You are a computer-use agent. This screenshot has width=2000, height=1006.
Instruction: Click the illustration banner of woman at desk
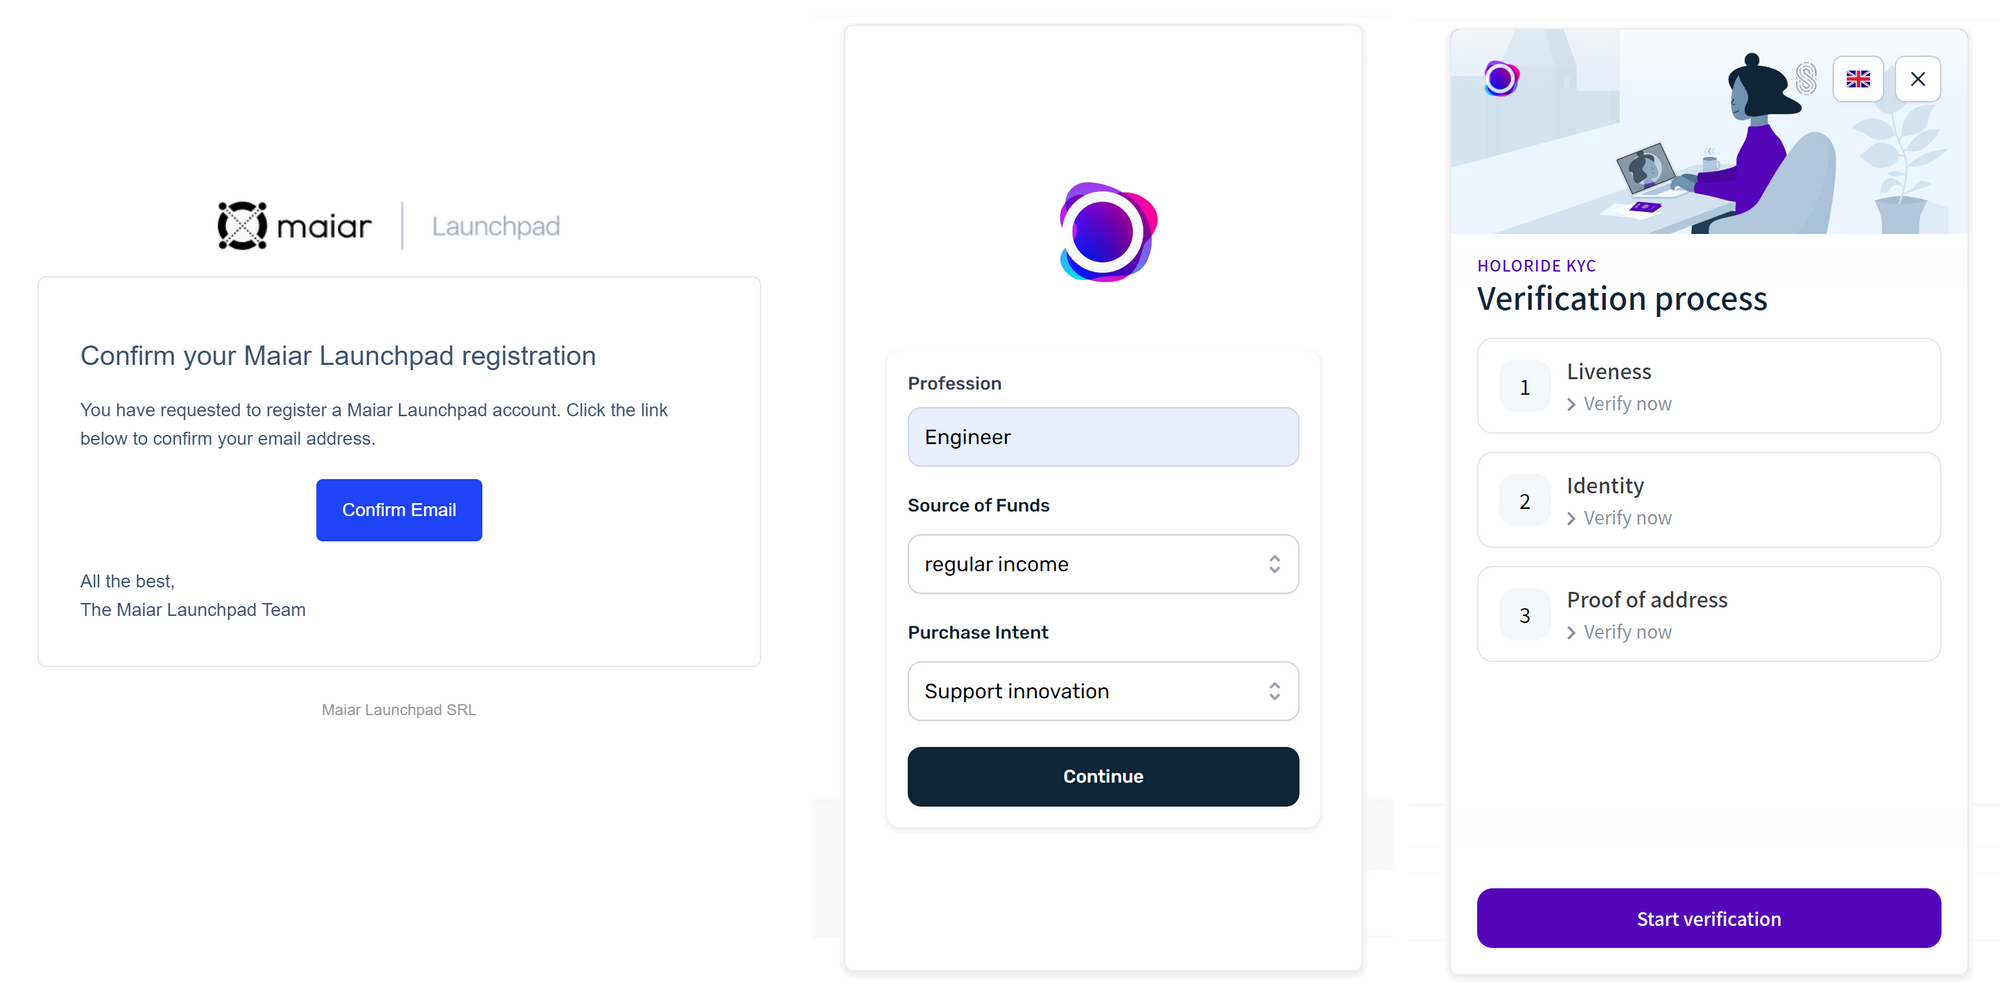[x=1709, y=132]
